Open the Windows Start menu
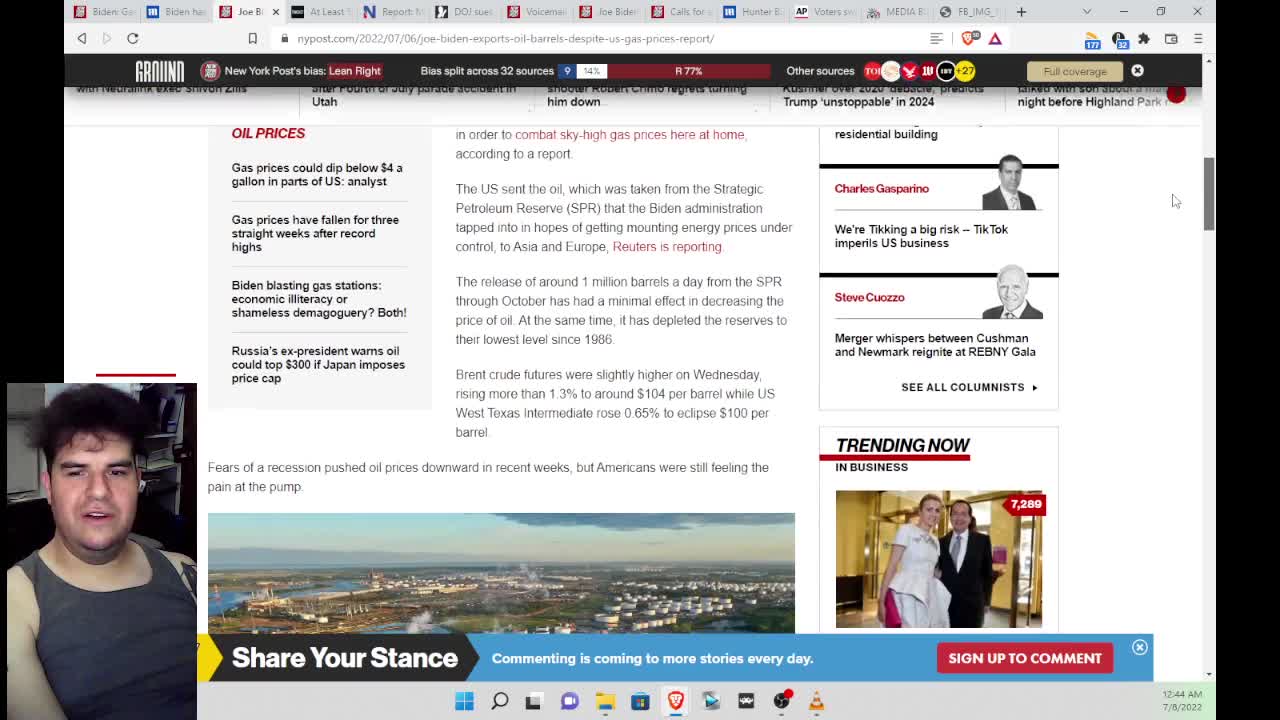The image size is (1280, 720). coord(464,701)
